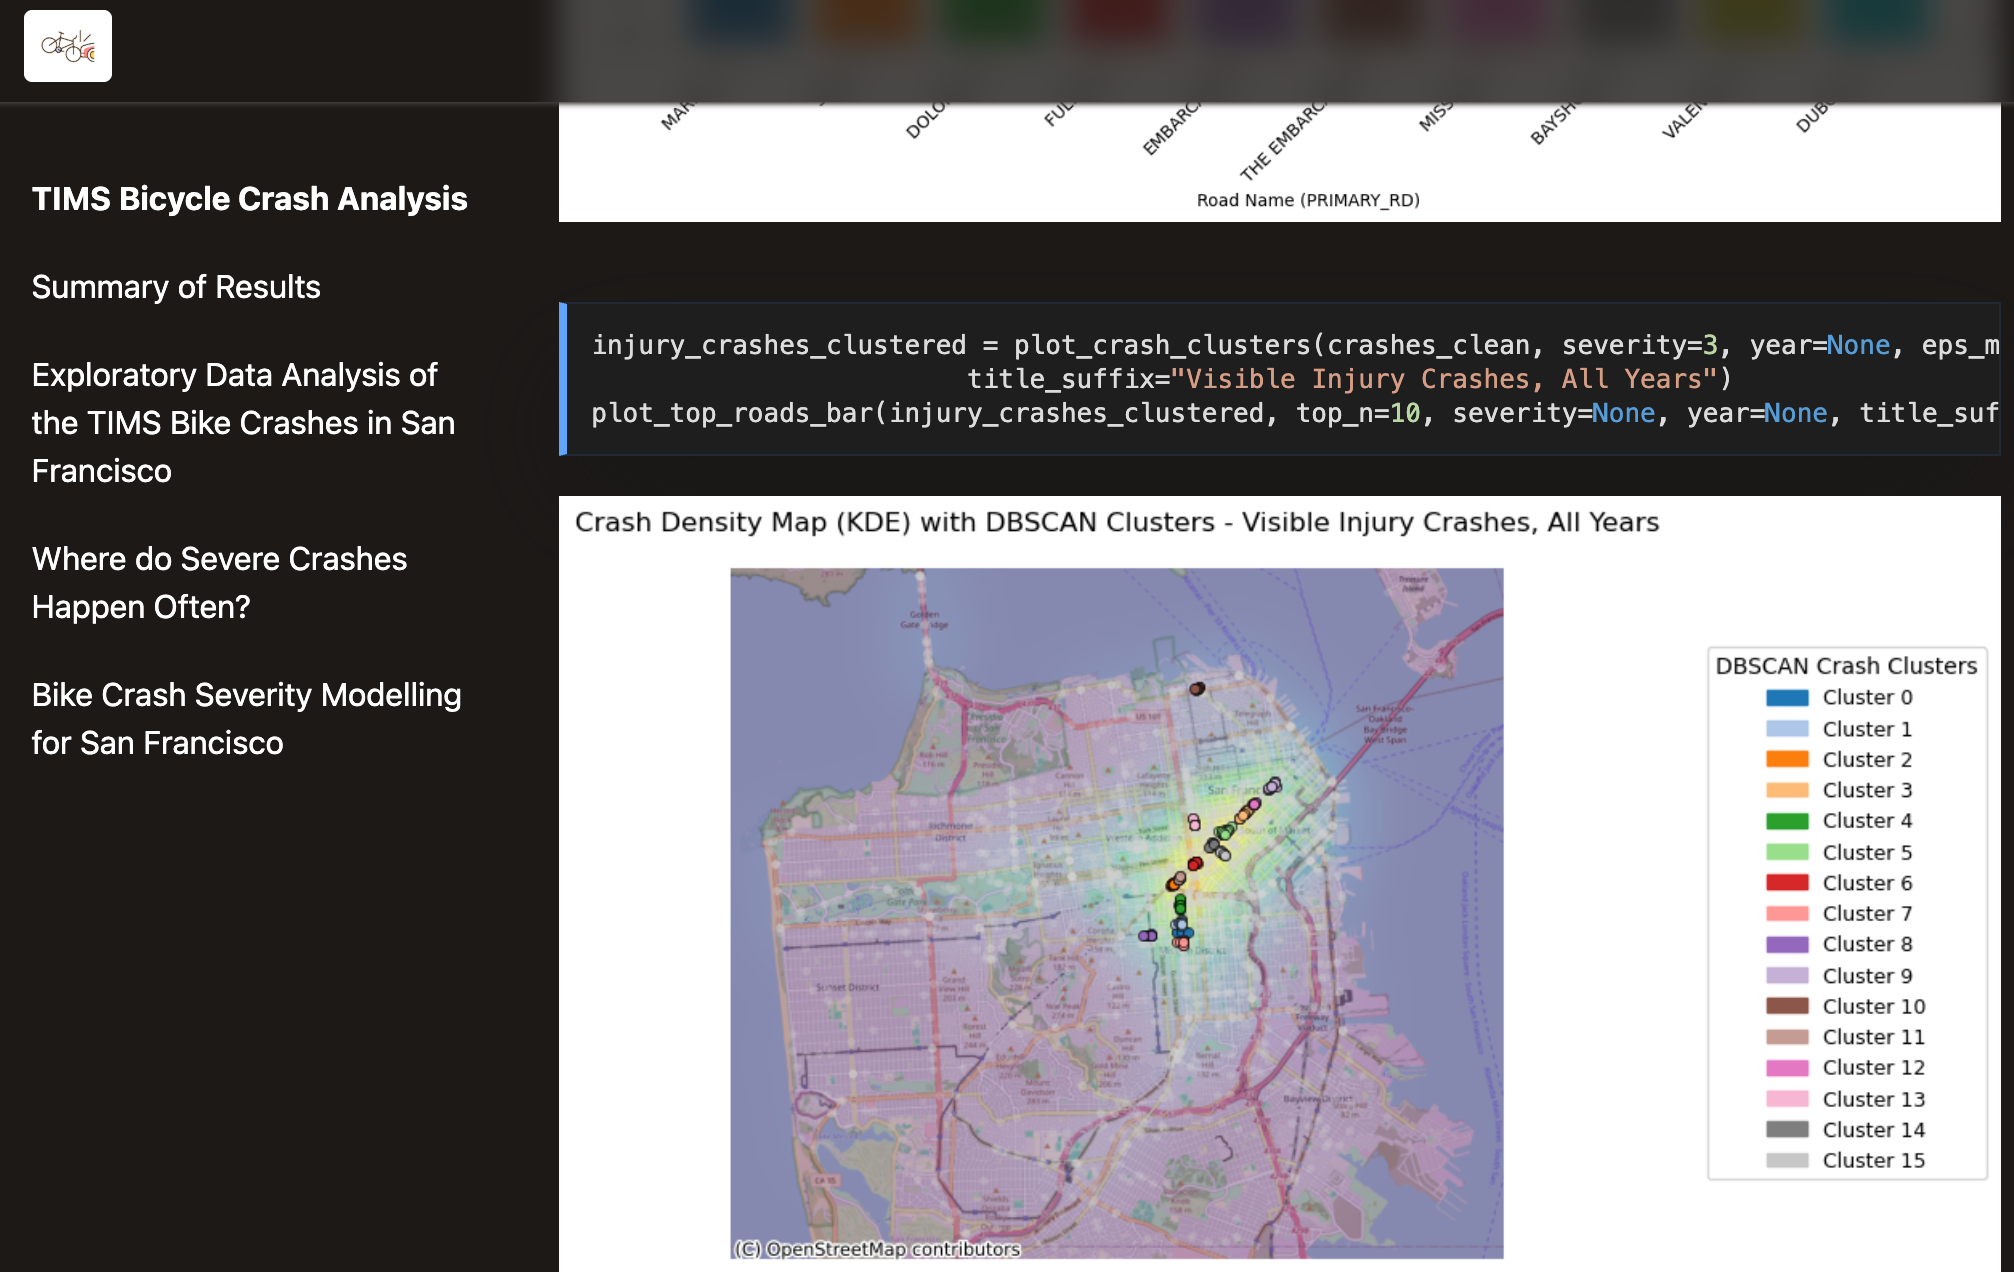Open TIMS Bicycle Crash Analysis page

click(x=249, y=199)
